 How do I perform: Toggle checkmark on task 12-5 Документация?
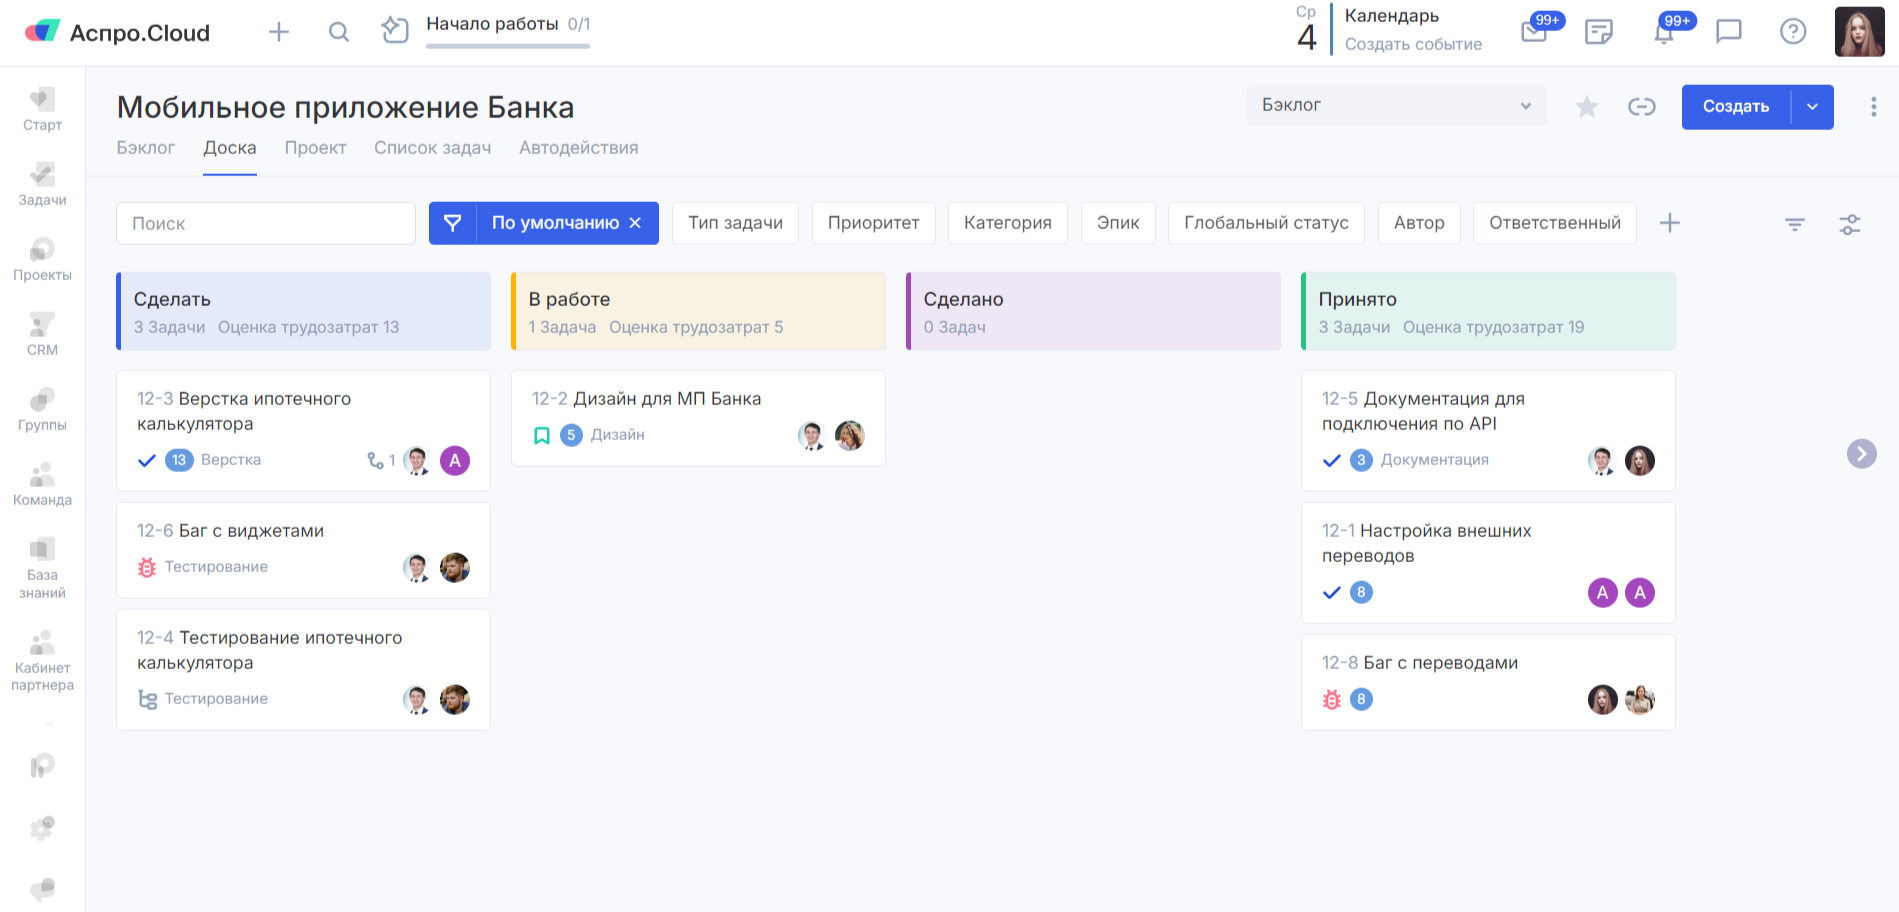tap(1331, 460)
